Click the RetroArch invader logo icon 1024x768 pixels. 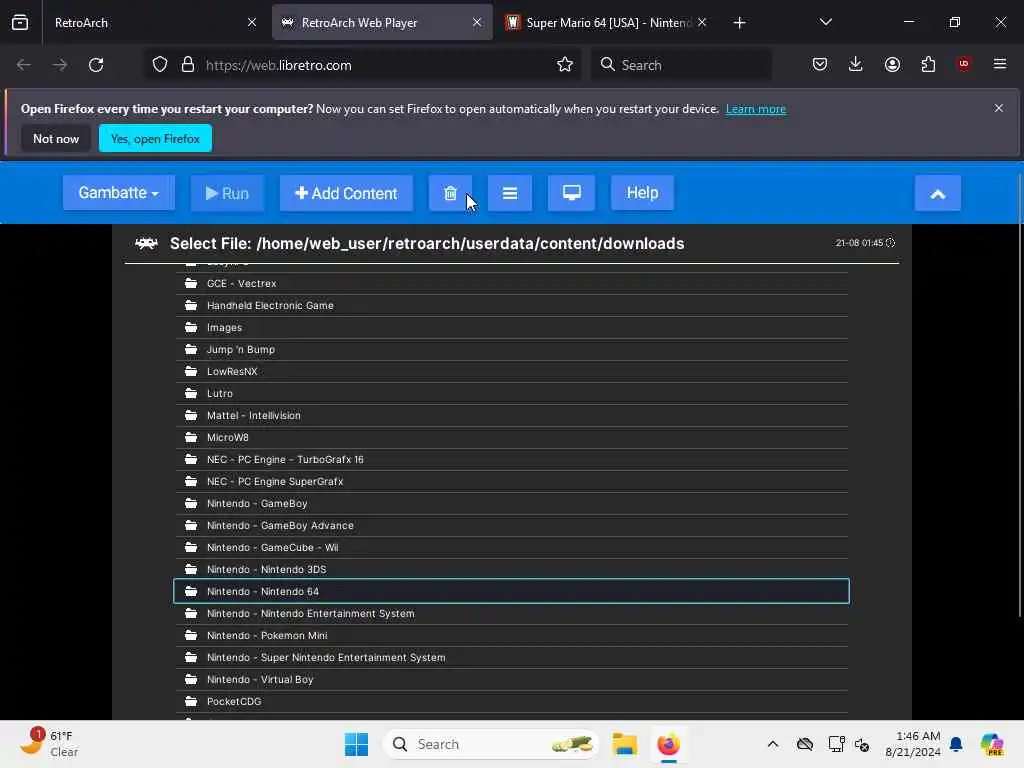pos(146,244)
